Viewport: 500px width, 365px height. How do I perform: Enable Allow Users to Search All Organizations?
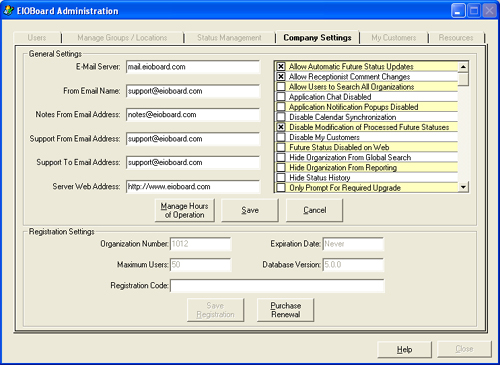click(x=281, y=87)
